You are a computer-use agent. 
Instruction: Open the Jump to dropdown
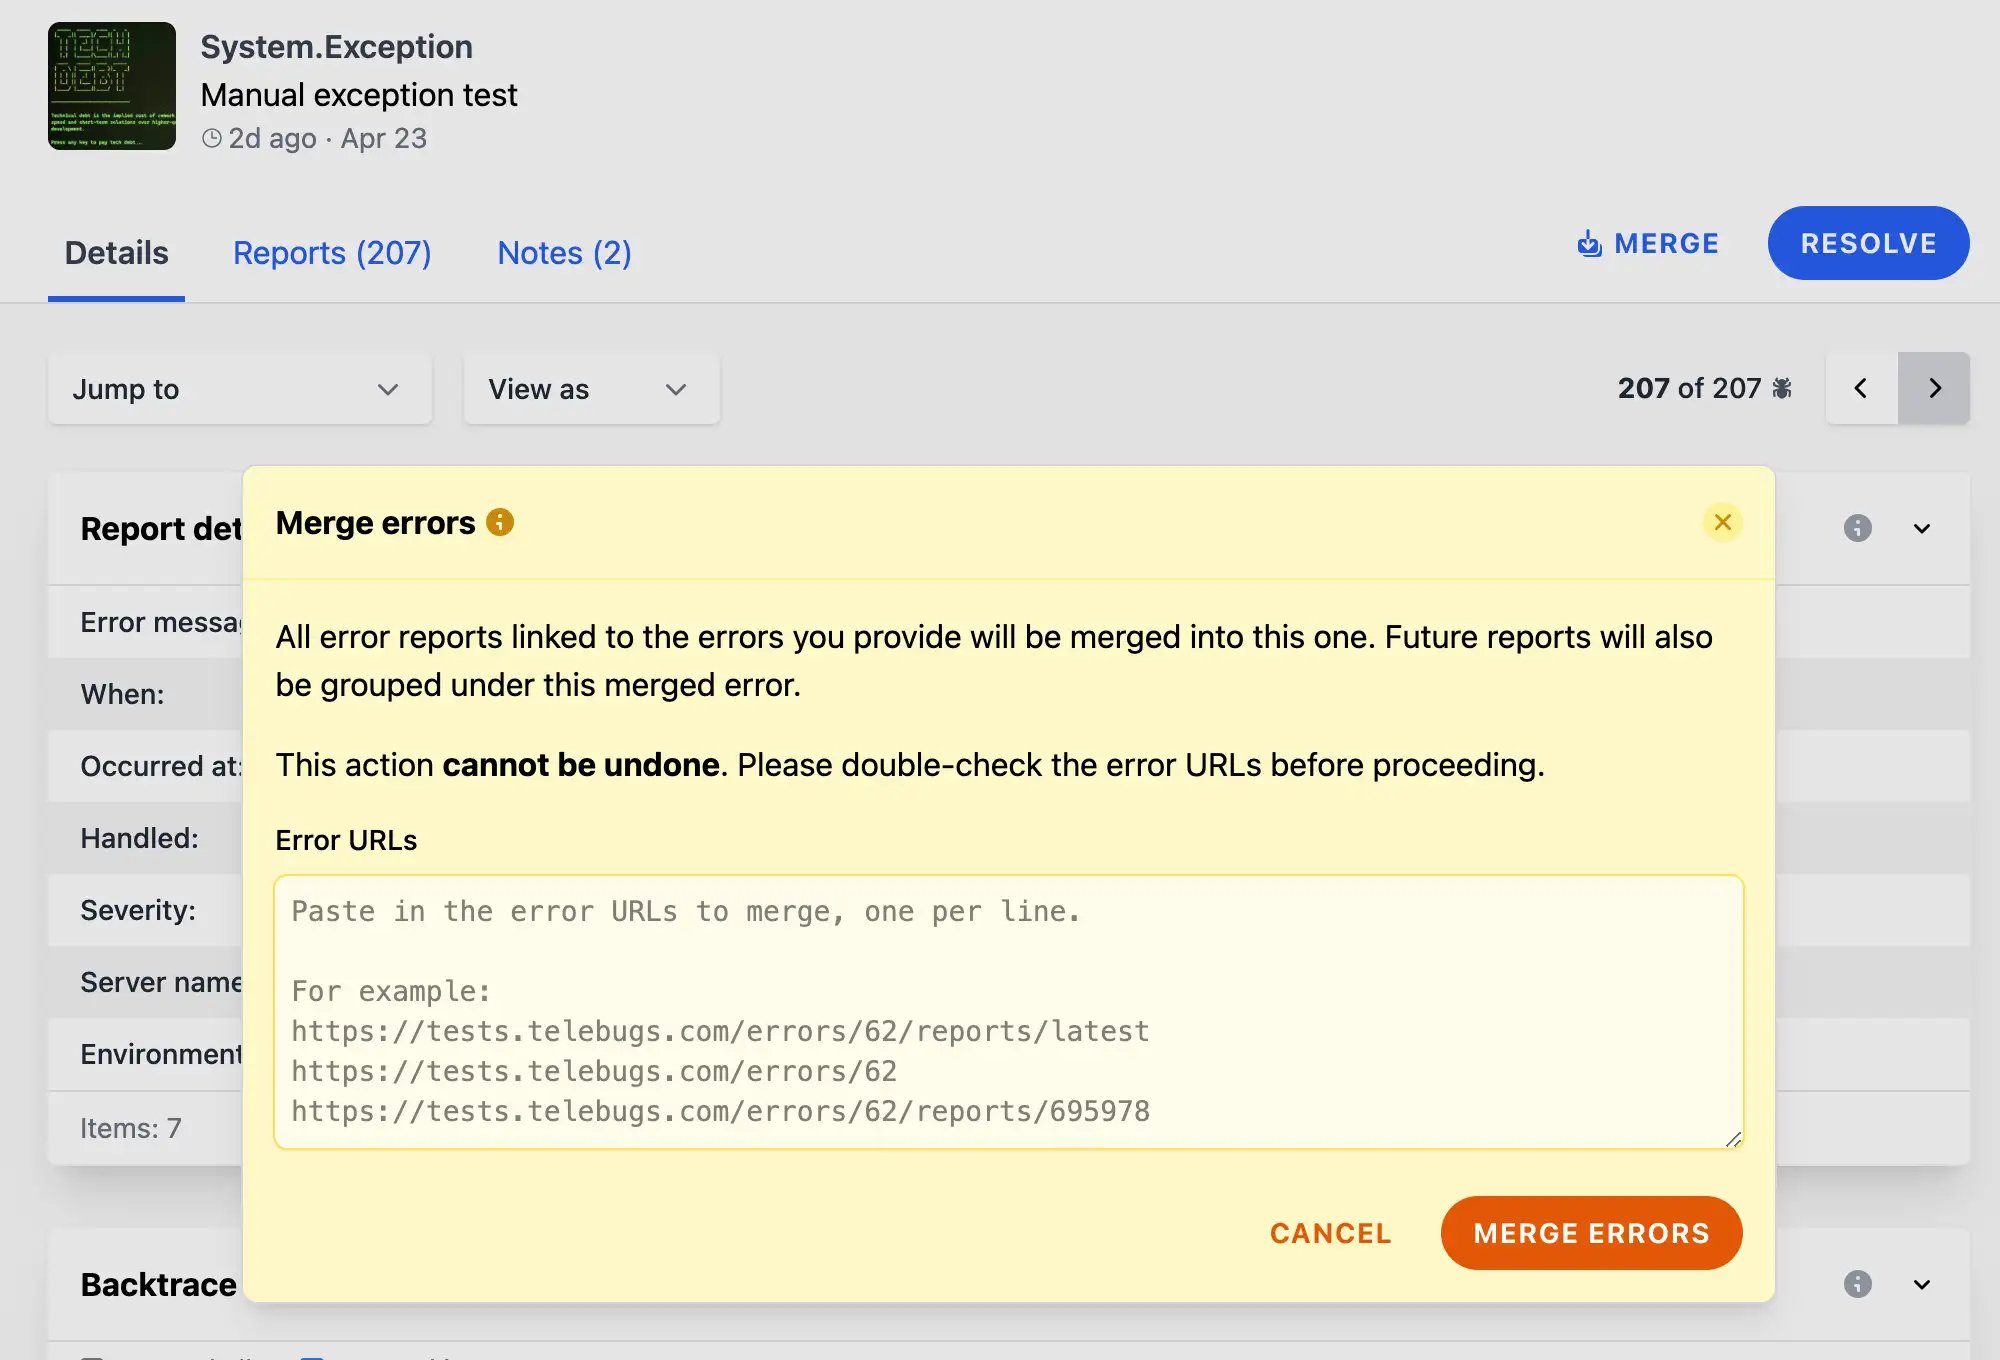[240, 389]
